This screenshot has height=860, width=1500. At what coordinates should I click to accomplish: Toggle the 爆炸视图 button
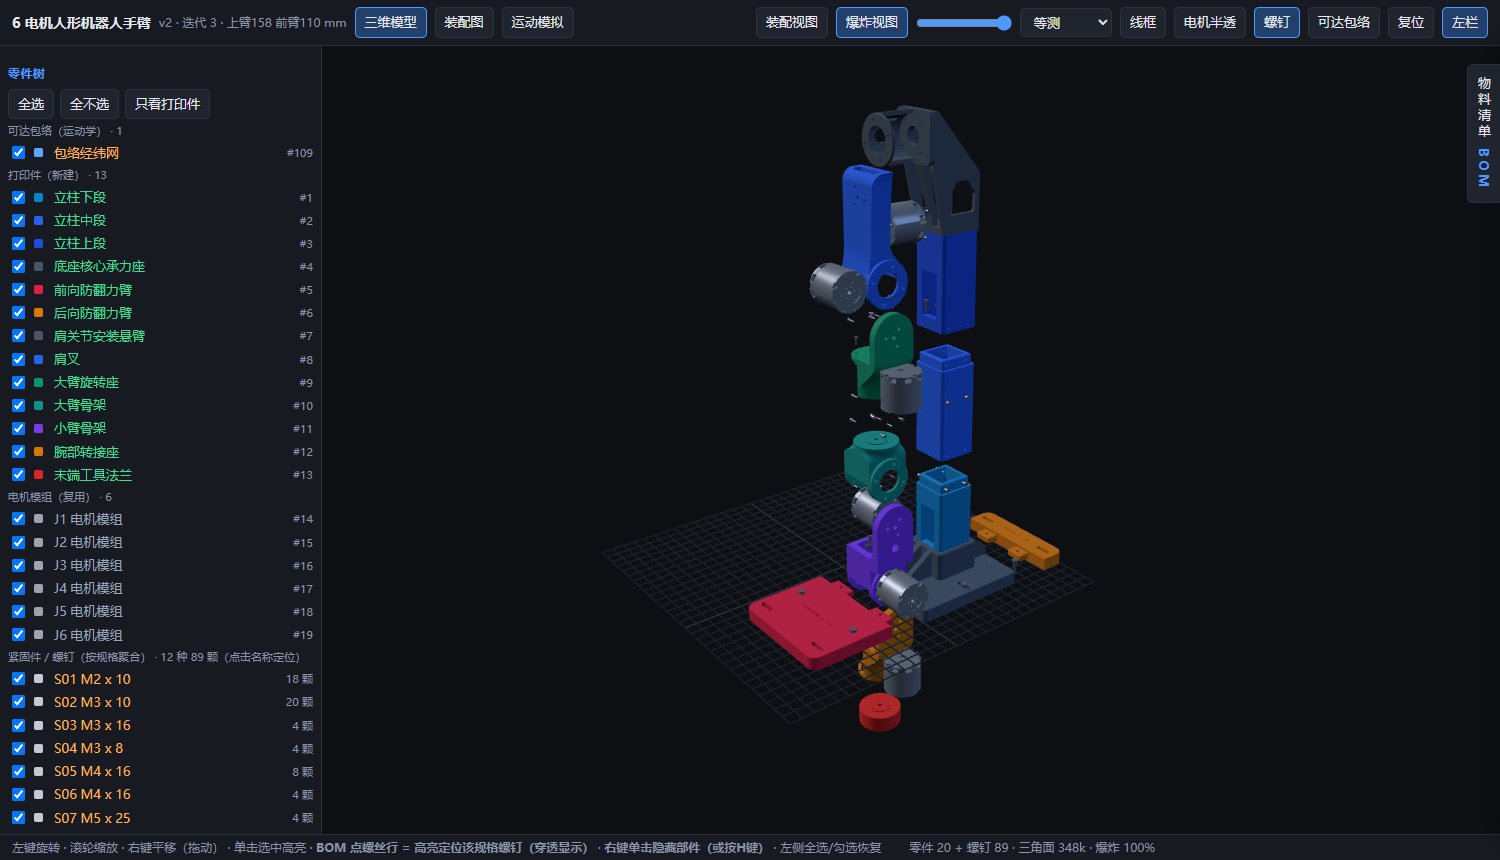tap(872, 22)
